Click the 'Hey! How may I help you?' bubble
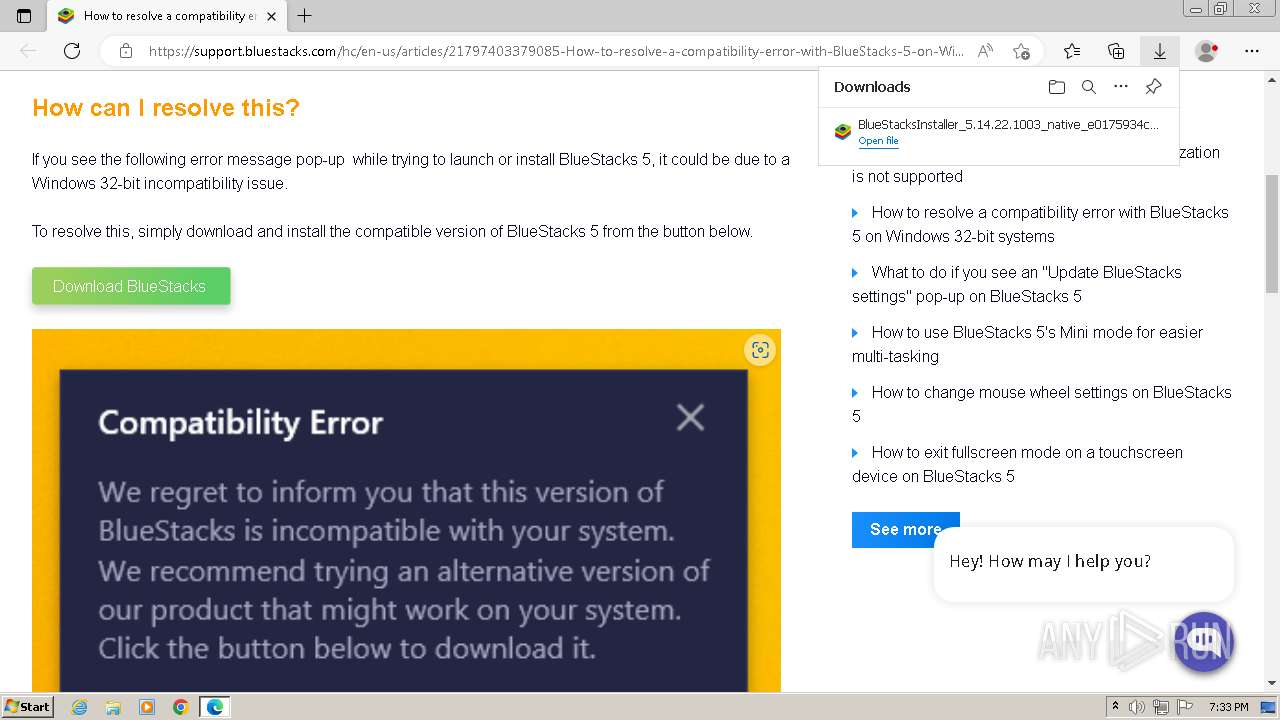1280x720 pixels. coord(1084,562)
